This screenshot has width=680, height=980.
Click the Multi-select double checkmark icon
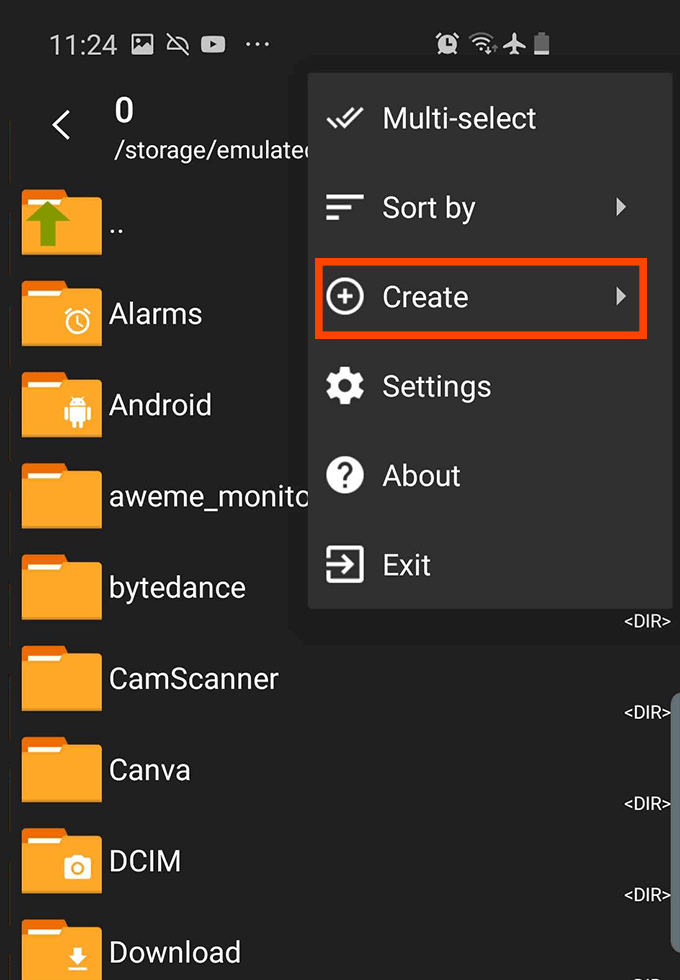tap(344, 118)
